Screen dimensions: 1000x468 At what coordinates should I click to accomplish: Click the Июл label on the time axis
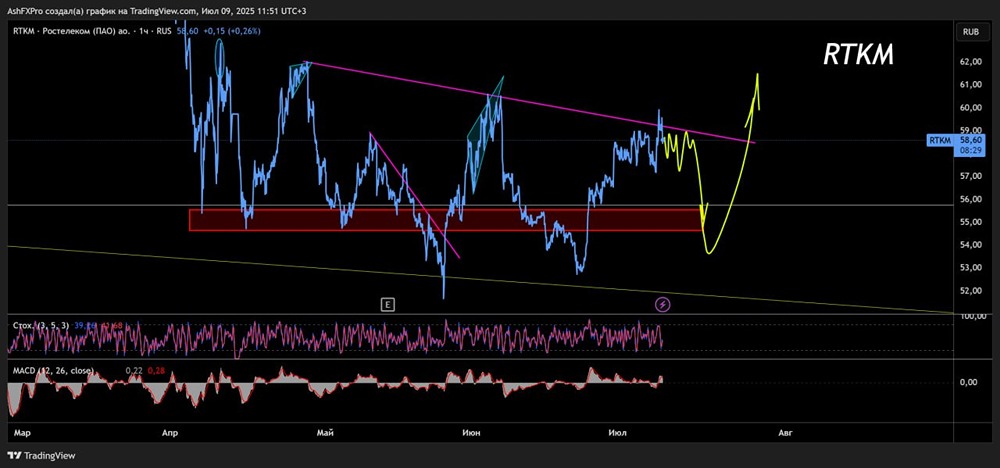(x=617, y=434)
